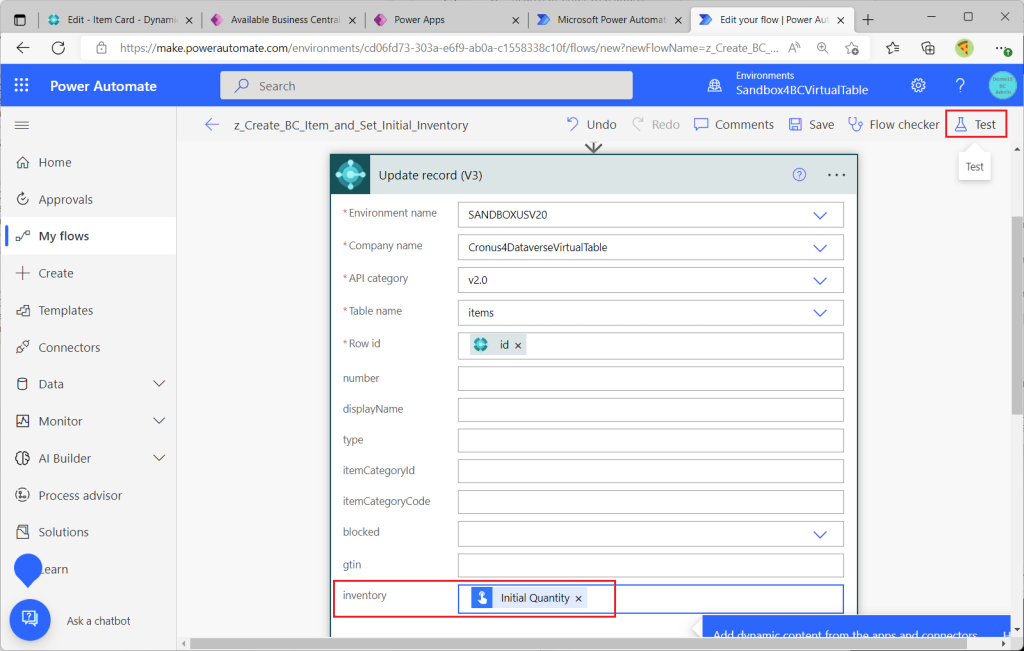Open browser Collections icon

click(x=927, y=48)
